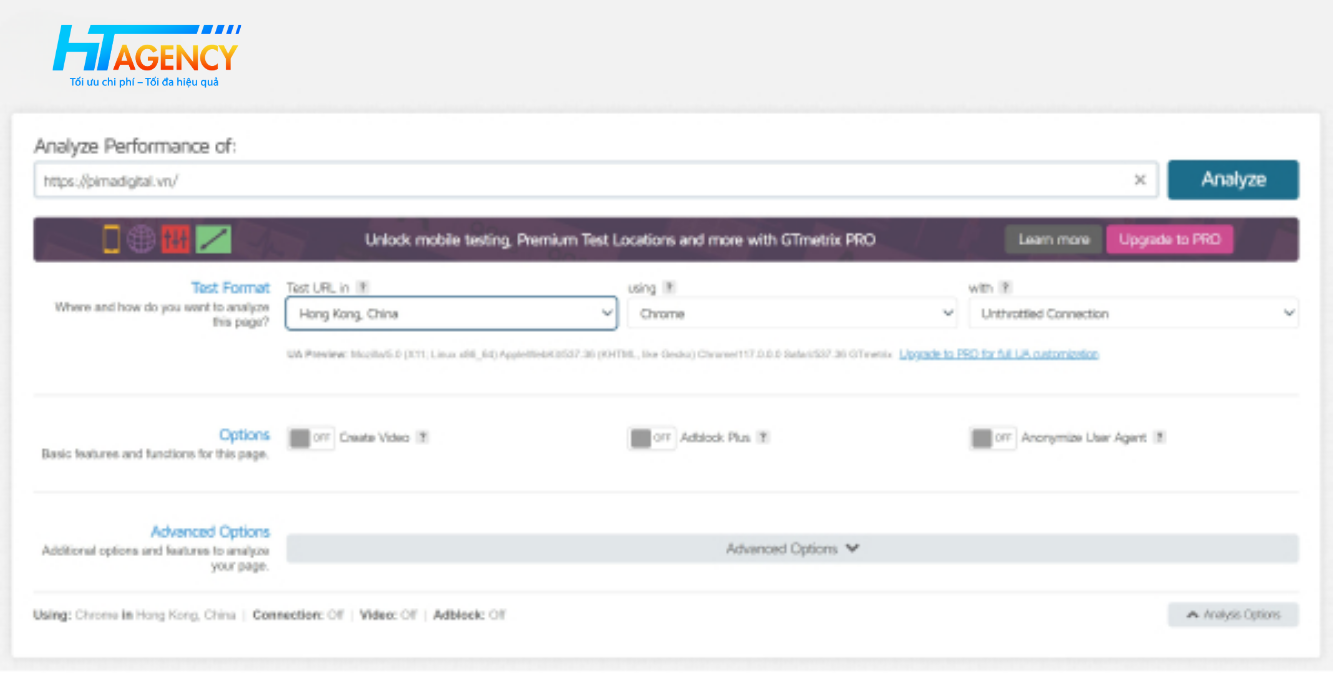The height and width of the screenshot is (673, 1333).
Task: Click the Options heading
Action: [245, 435]
